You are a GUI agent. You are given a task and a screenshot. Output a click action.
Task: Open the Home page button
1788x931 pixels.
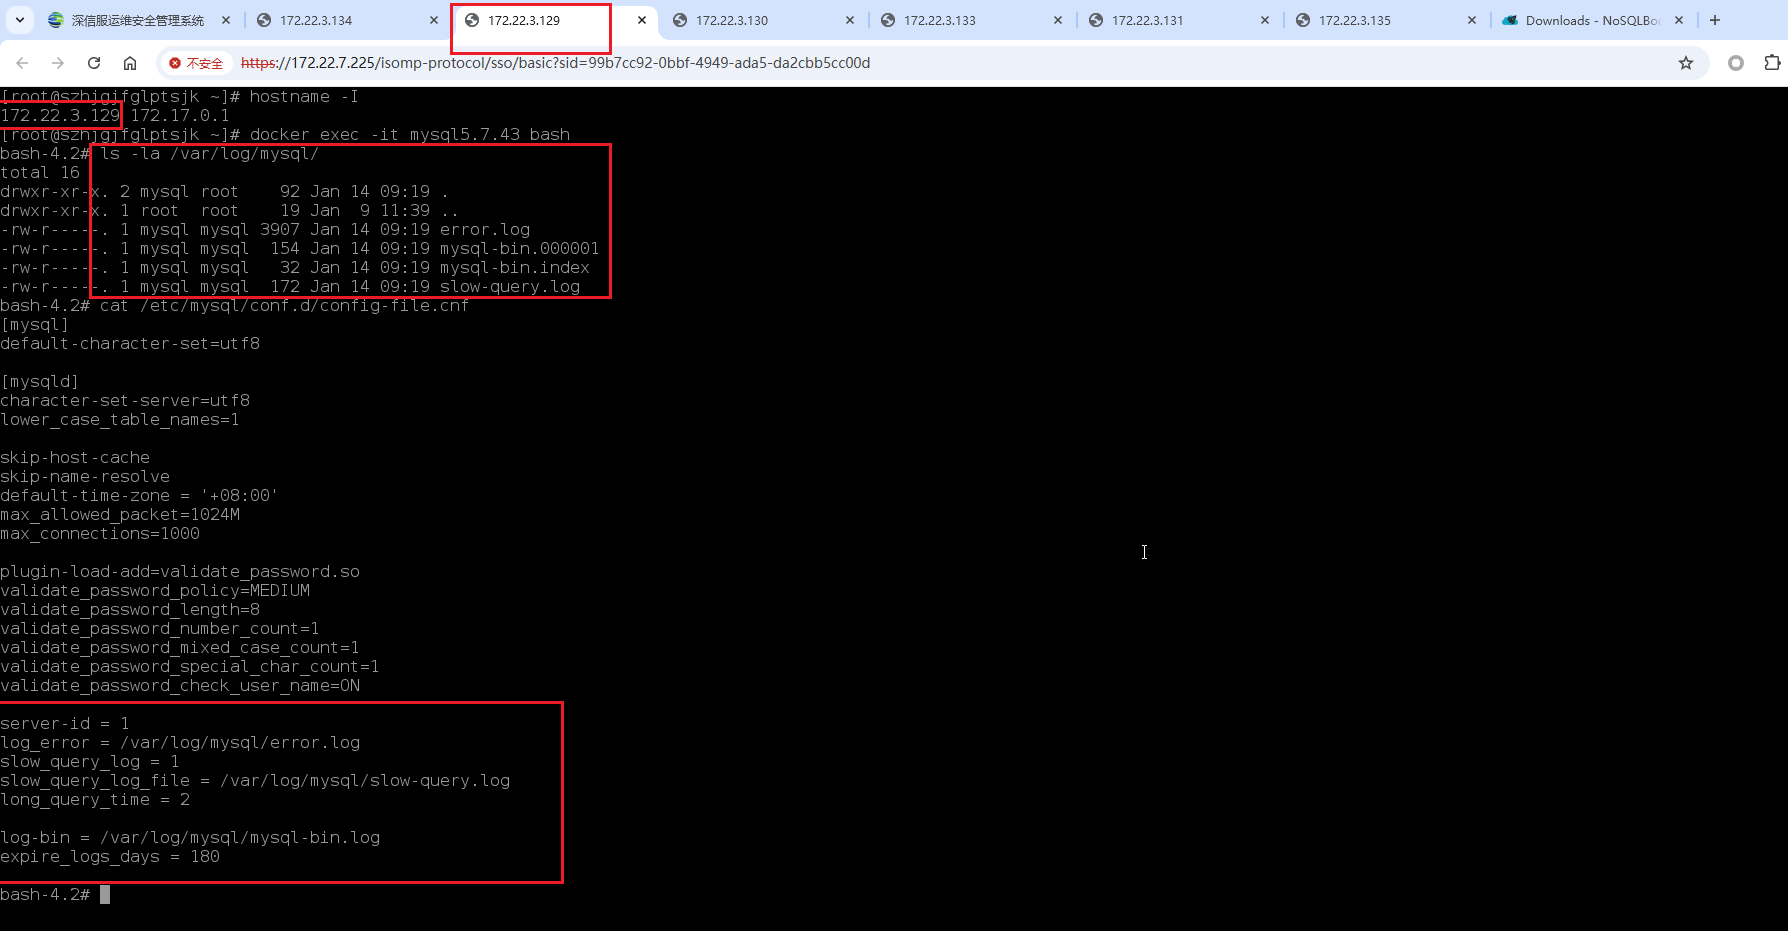pyautogui.click(x=130, y=63)
